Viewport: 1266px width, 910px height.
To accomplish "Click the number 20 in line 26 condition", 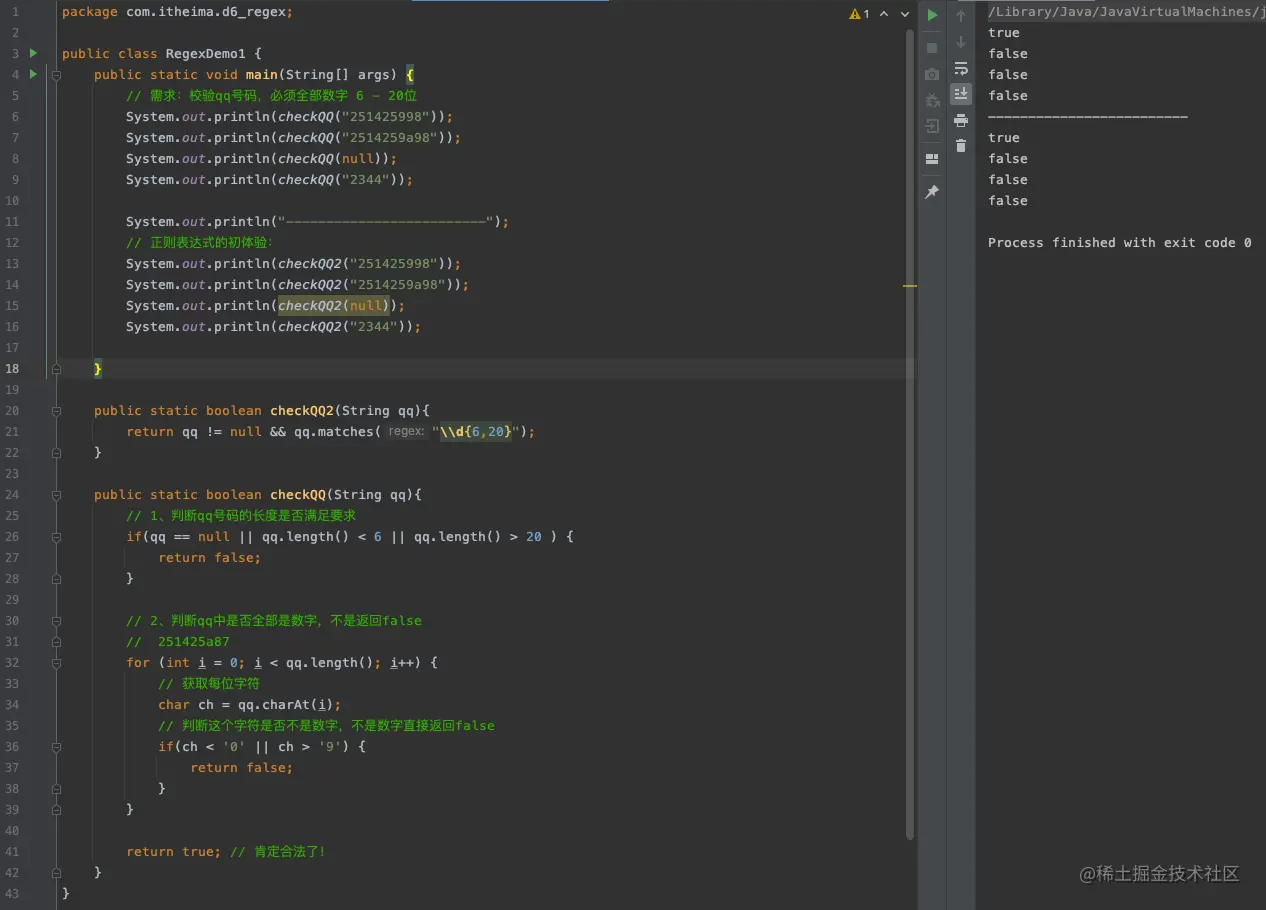I will pyautogui.click(x=534, y=537).
